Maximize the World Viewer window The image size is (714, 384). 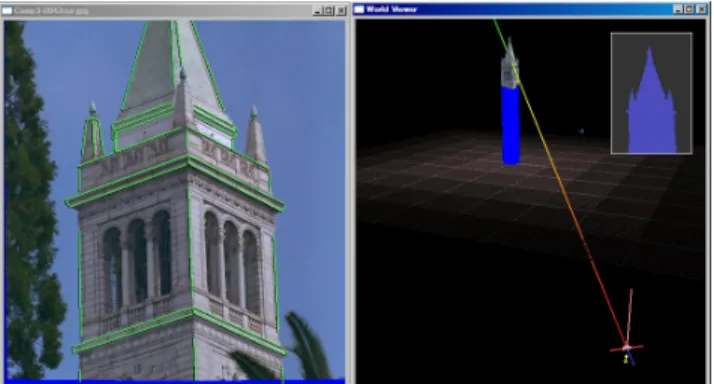tap(690, 9)
